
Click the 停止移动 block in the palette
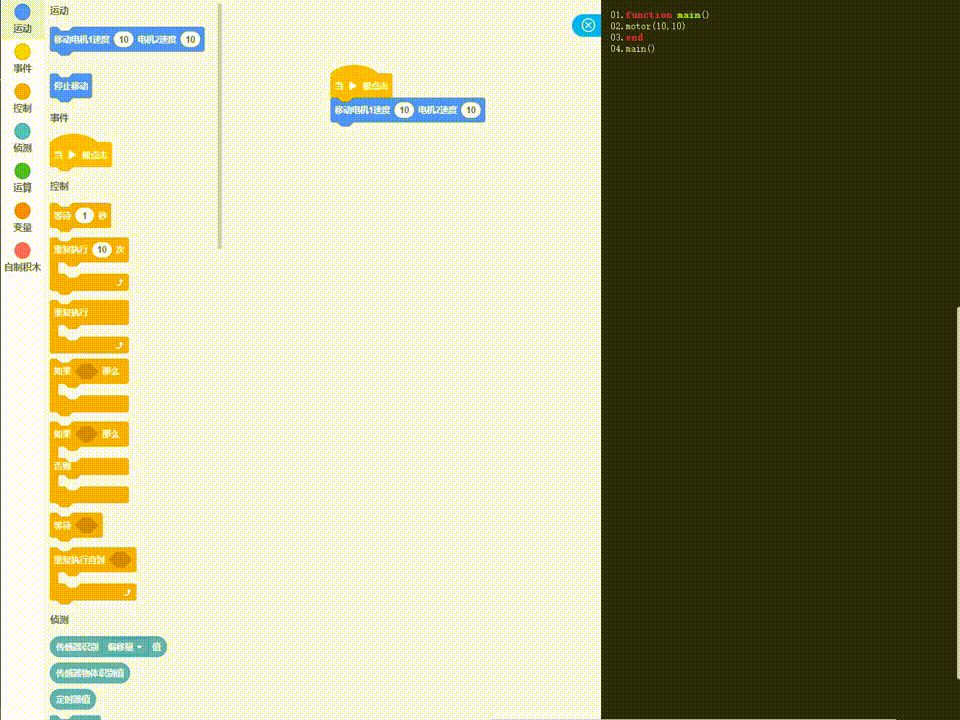(70, 87)
